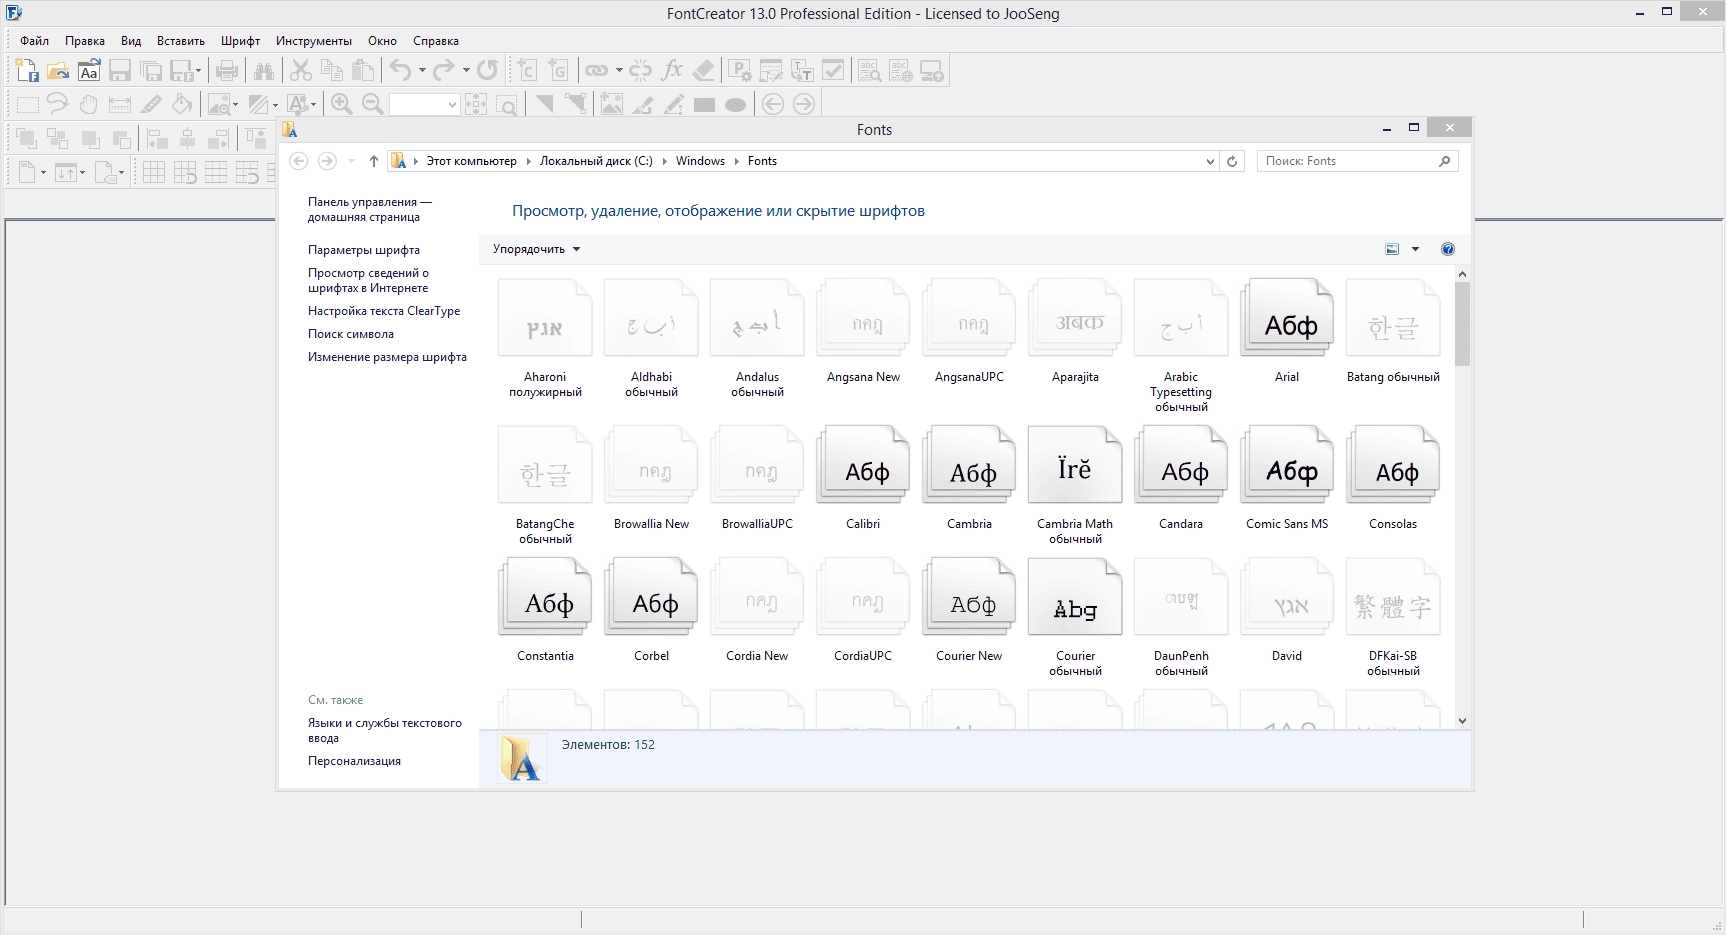Expand the Undo history dropdown arrow
1726x935 pixels.
[x=422, y=70]
